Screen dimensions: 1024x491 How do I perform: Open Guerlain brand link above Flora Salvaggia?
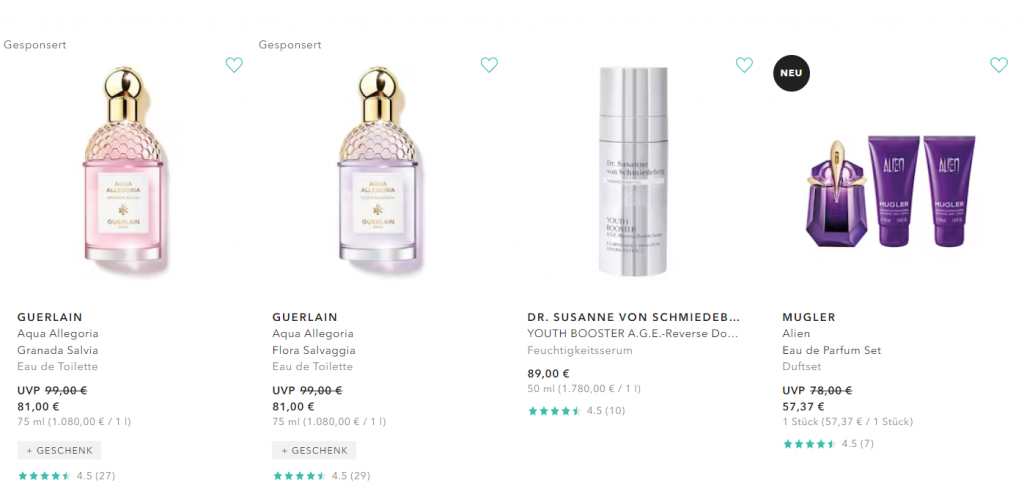point(305,317)
